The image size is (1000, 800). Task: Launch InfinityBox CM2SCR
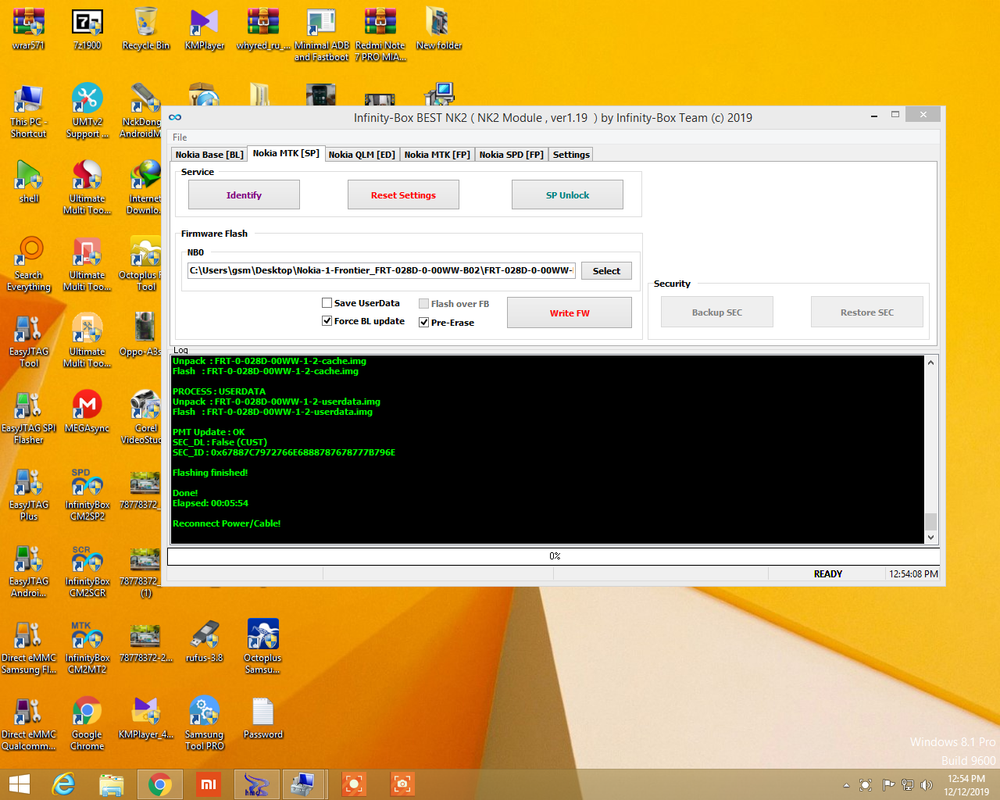coord(87,570)
